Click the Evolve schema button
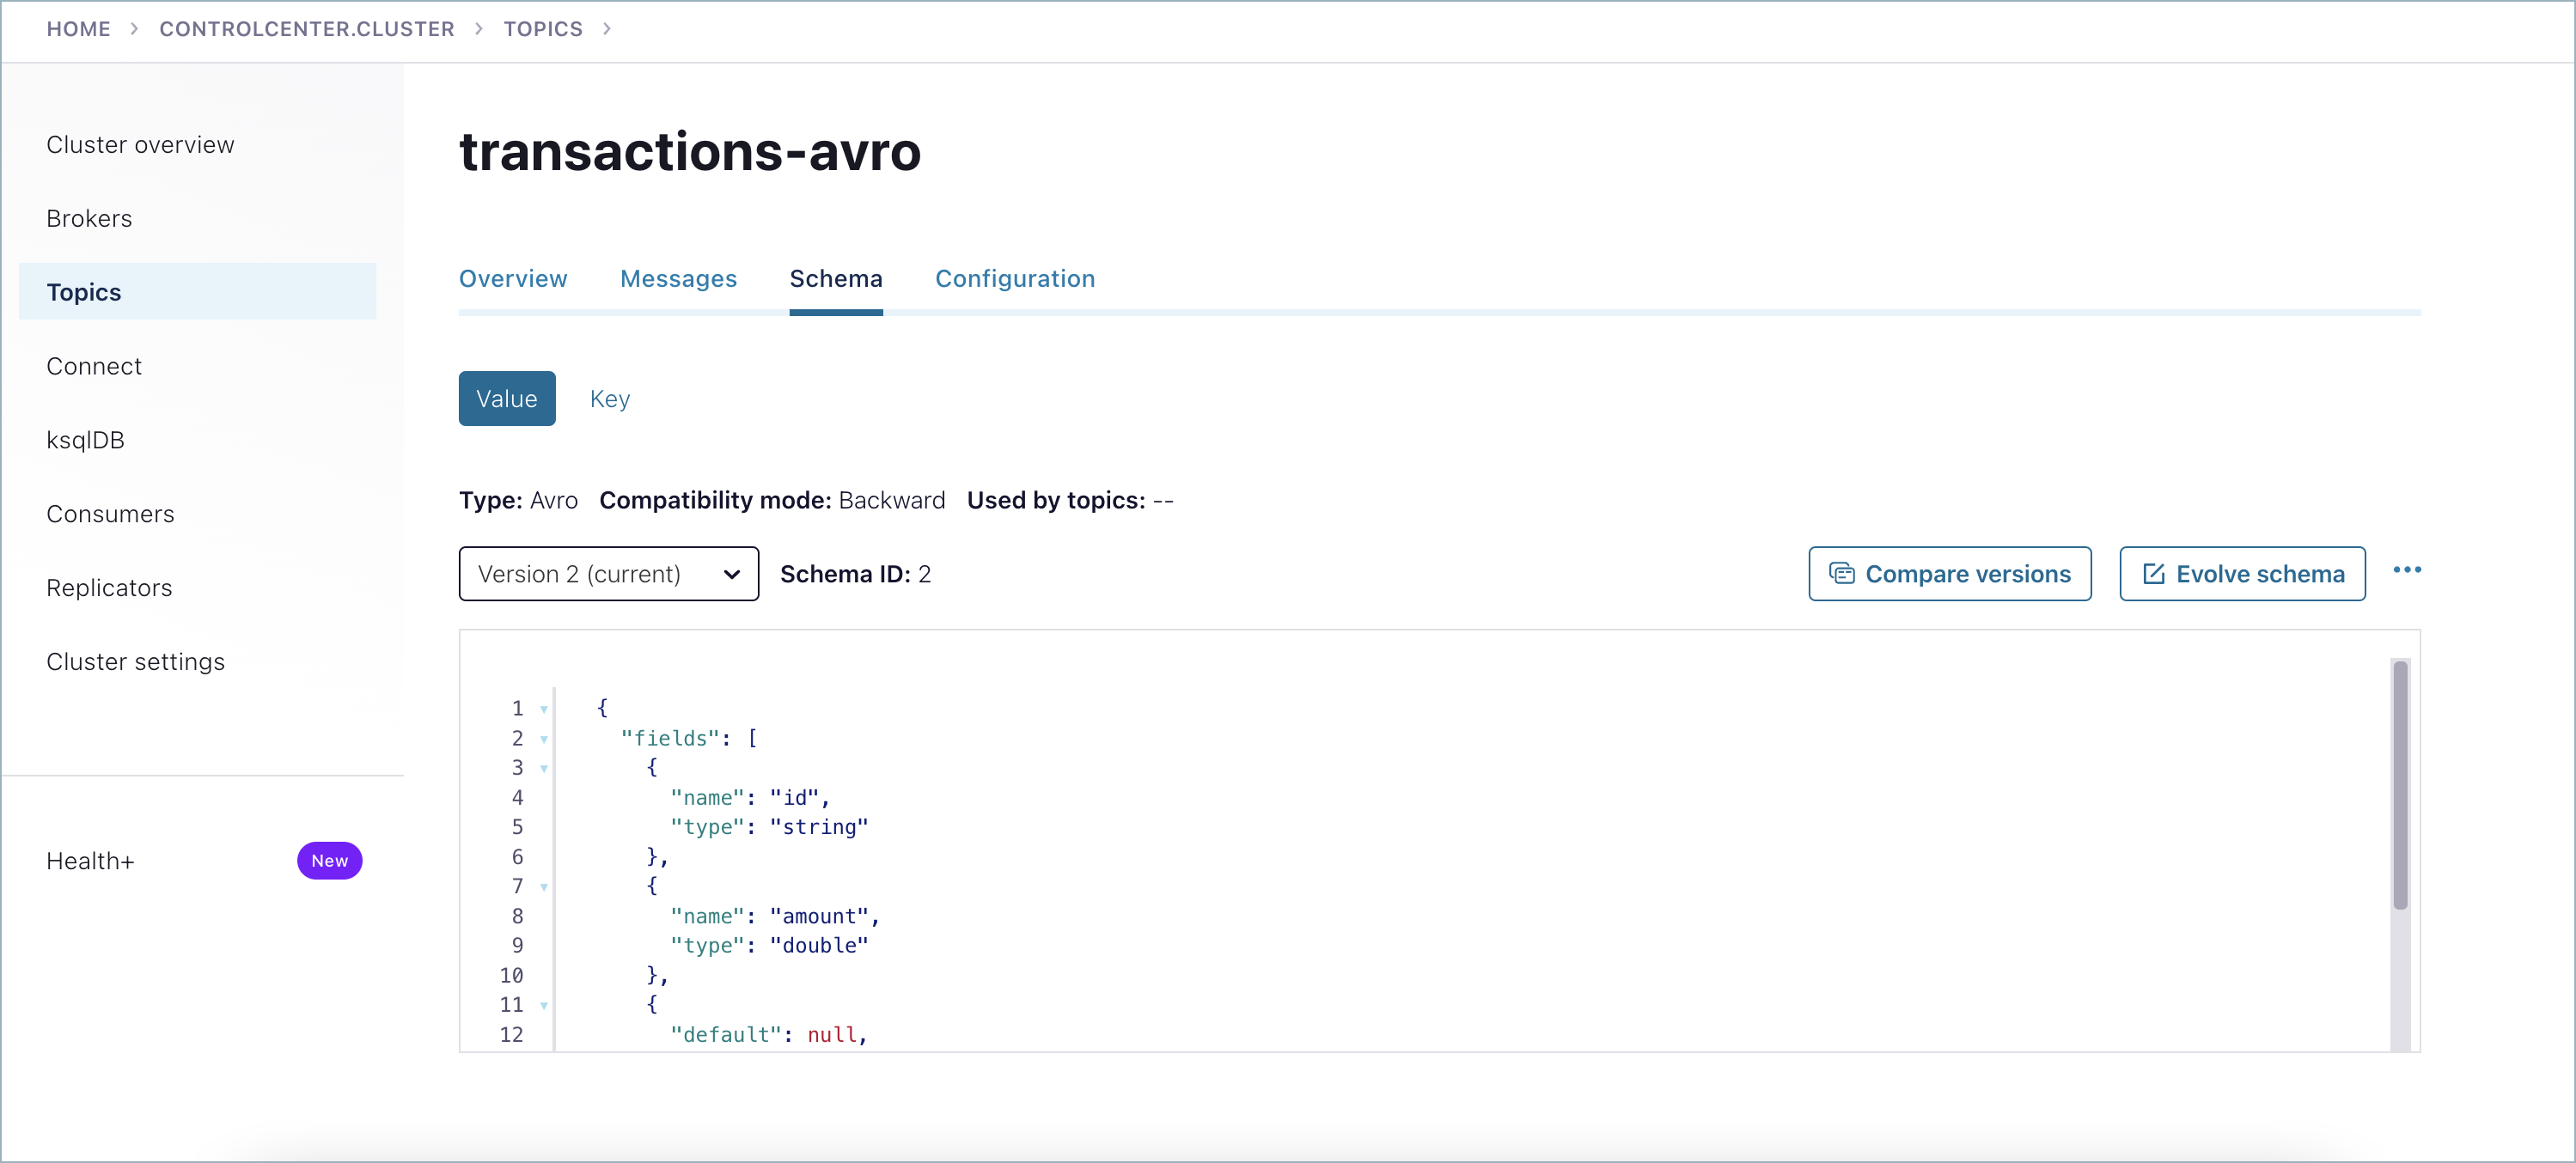Image resolution: width=2576 pixels, height=1163 pixels. pos(2242,573)
